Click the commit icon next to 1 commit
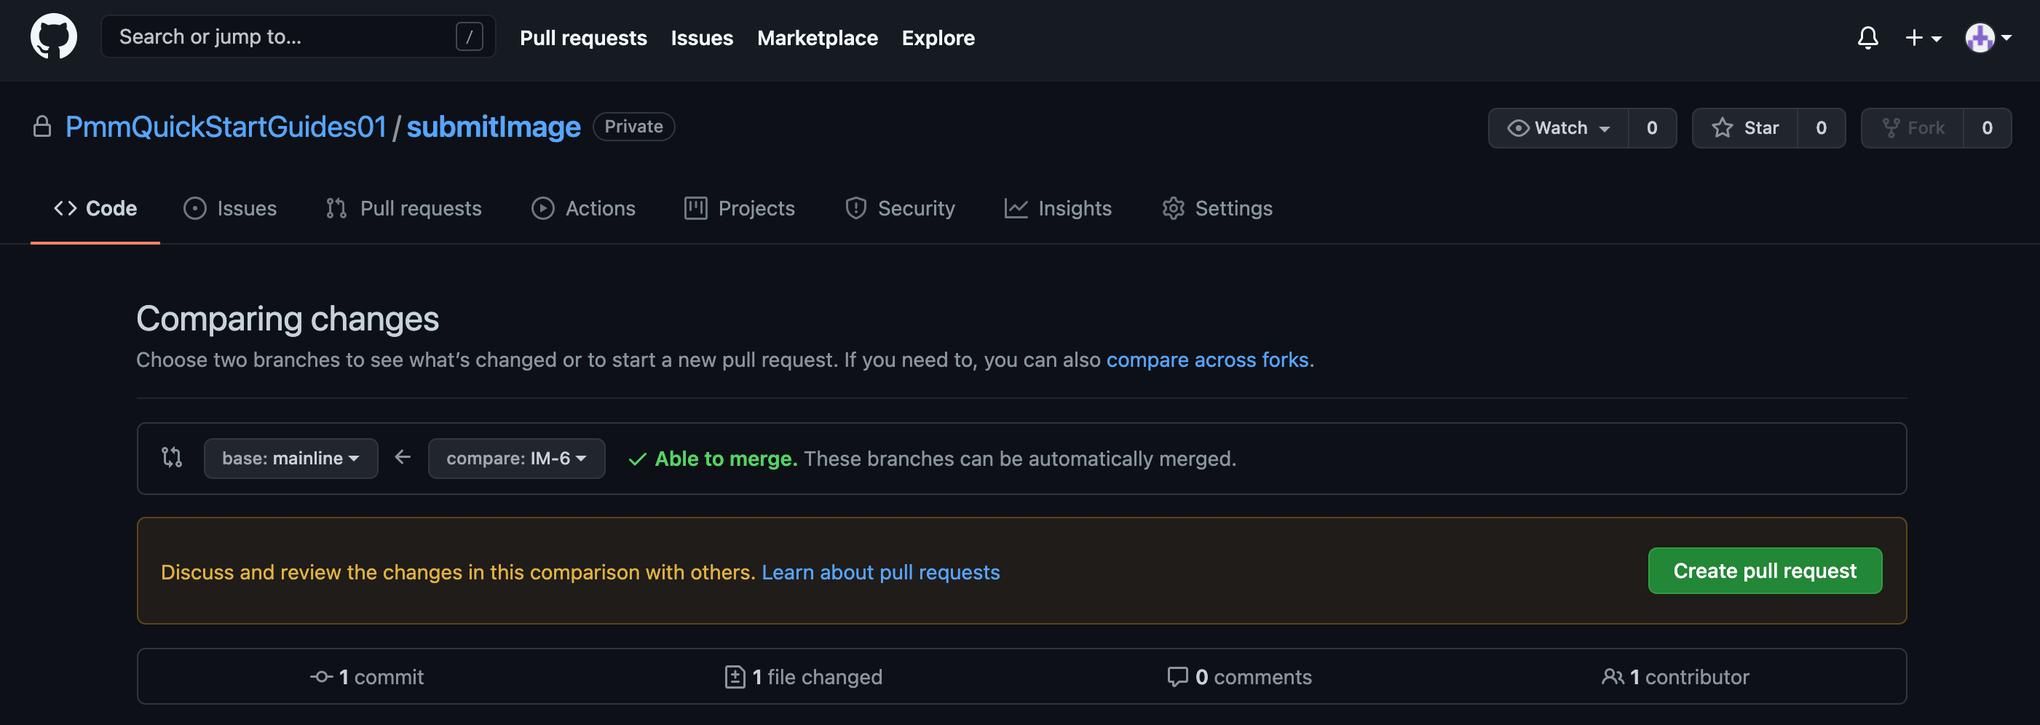 click(321, 677)
